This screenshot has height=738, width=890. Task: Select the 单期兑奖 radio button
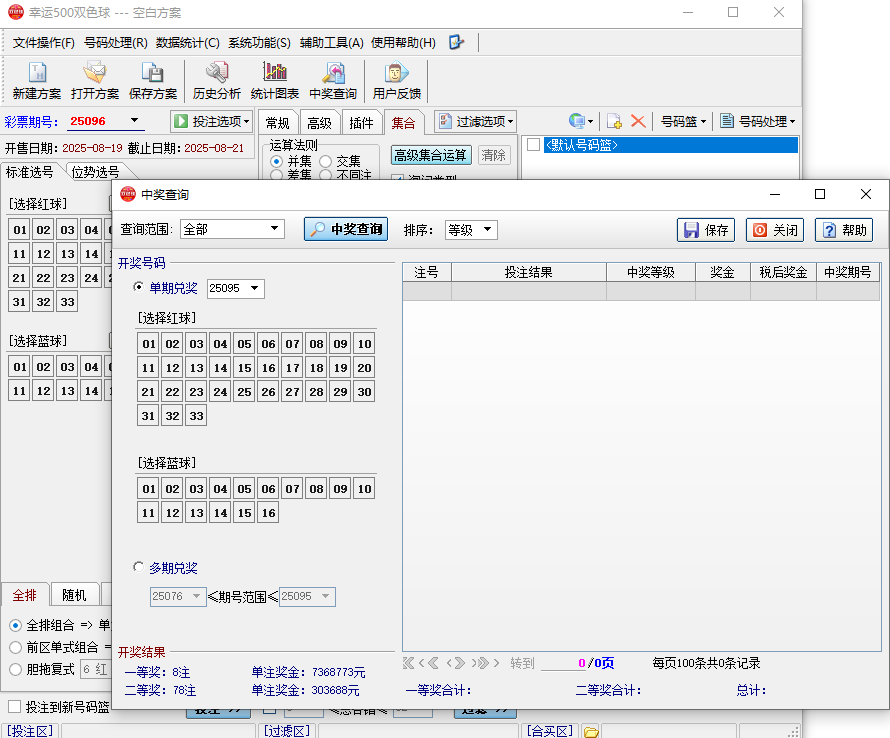(x=139, y=288)
